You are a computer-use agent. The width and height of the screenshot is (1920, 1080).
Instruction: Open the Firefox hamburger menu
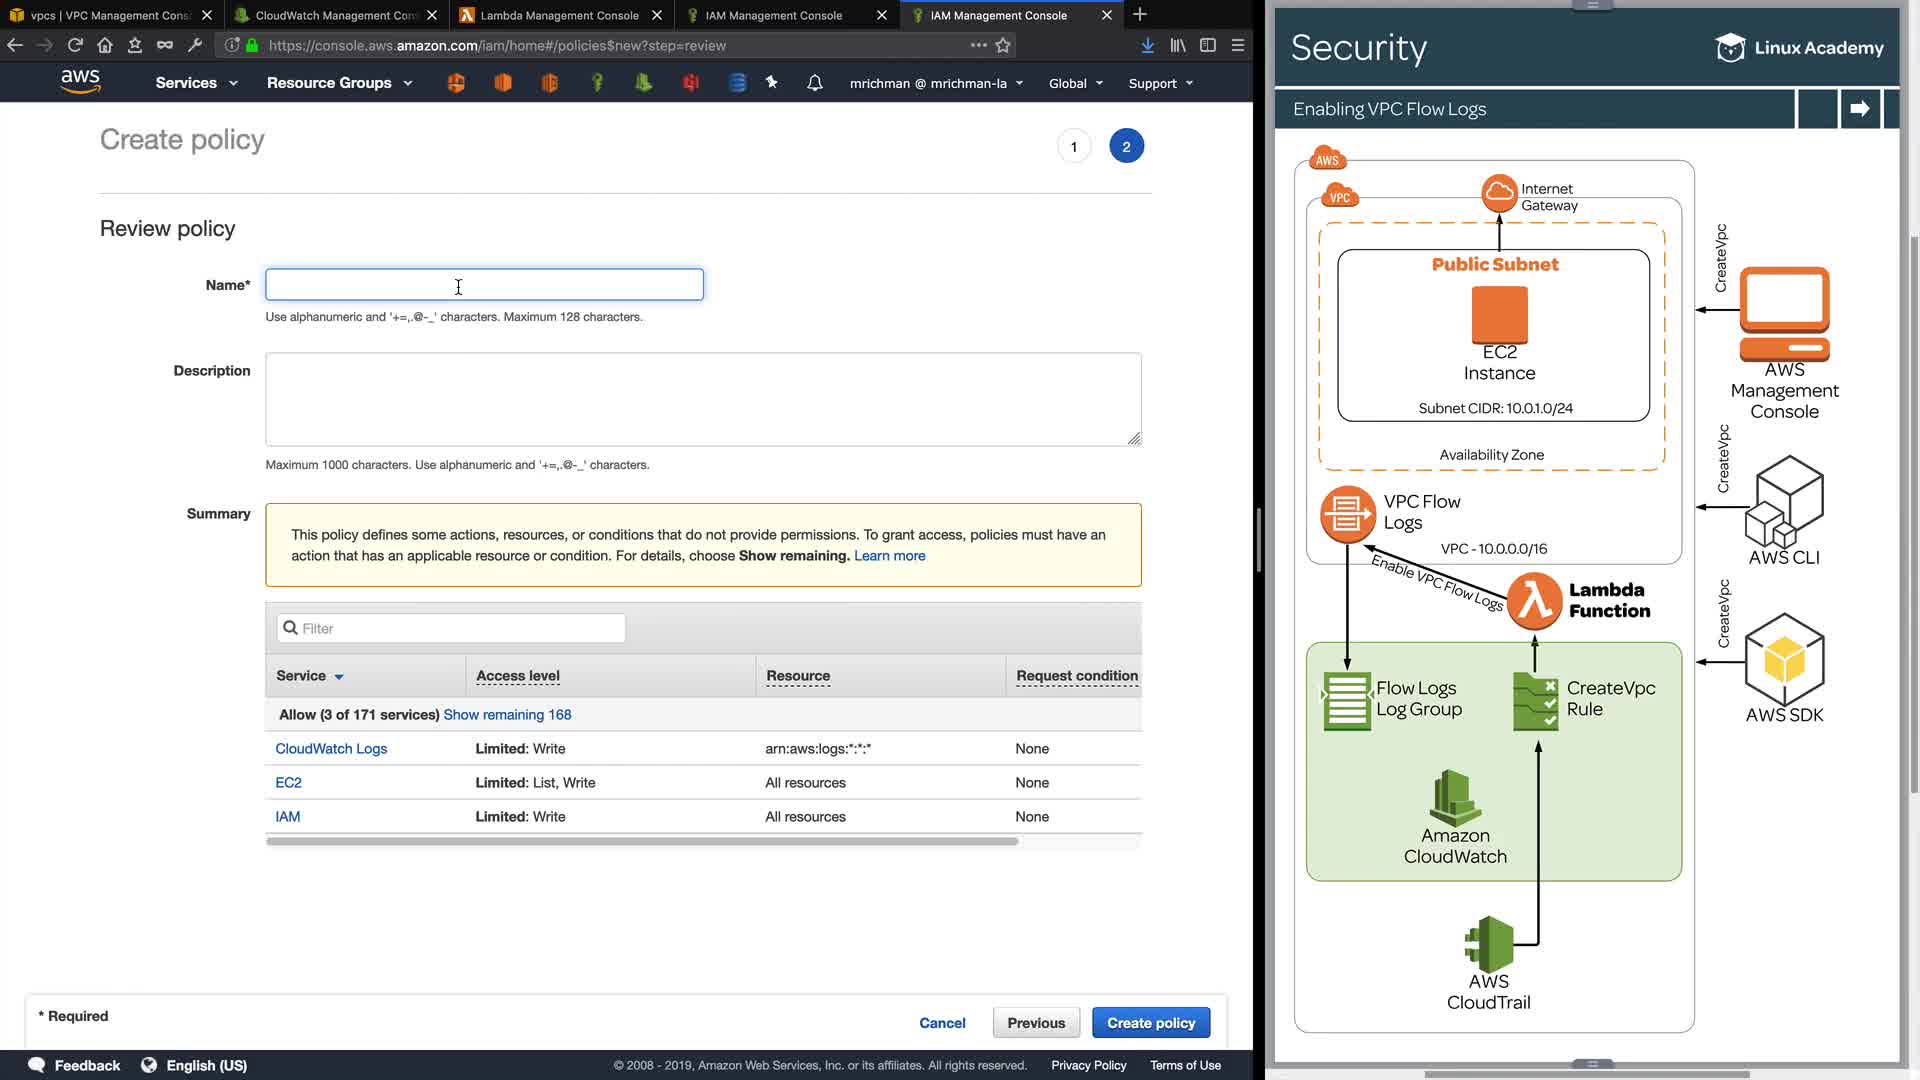(x=1238, y=45)
